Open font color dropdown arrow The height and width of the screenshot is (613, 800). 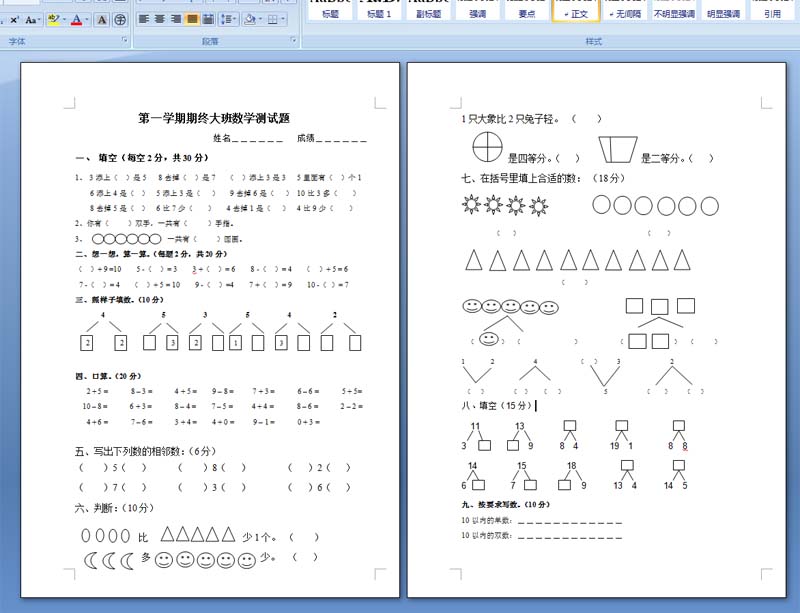tap(87, 20)
